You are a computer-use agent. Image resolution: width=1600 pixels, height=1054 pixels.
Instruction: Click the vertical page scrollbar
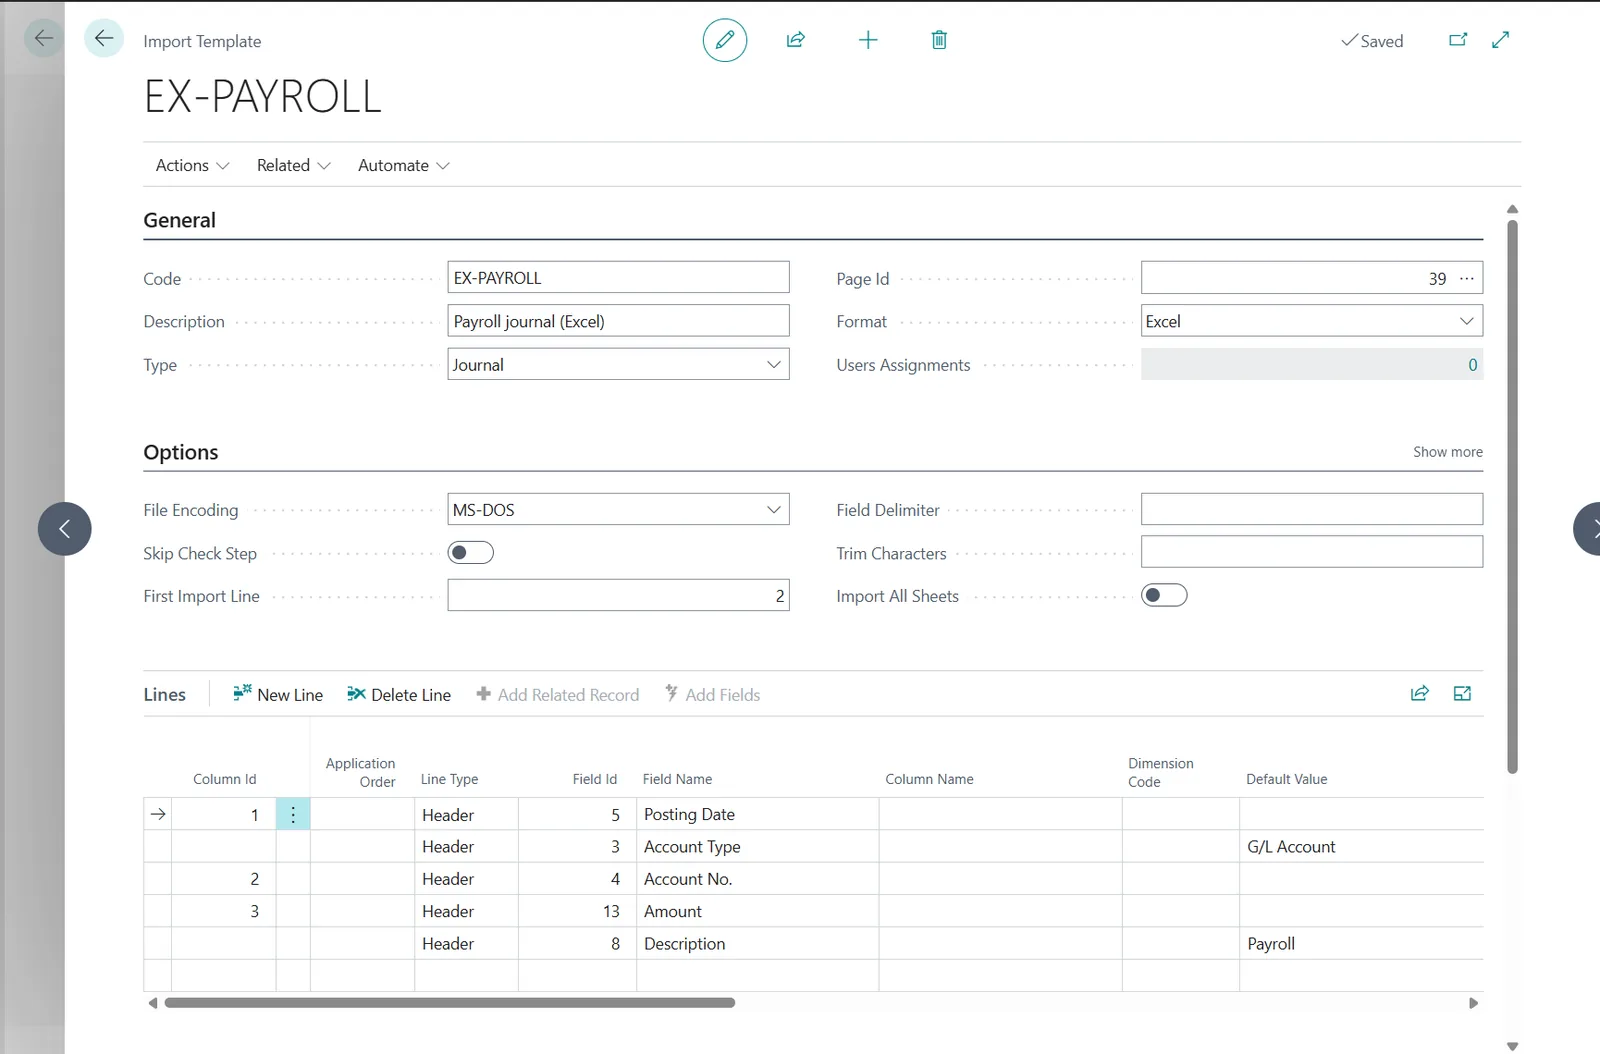click(1512, 497)
